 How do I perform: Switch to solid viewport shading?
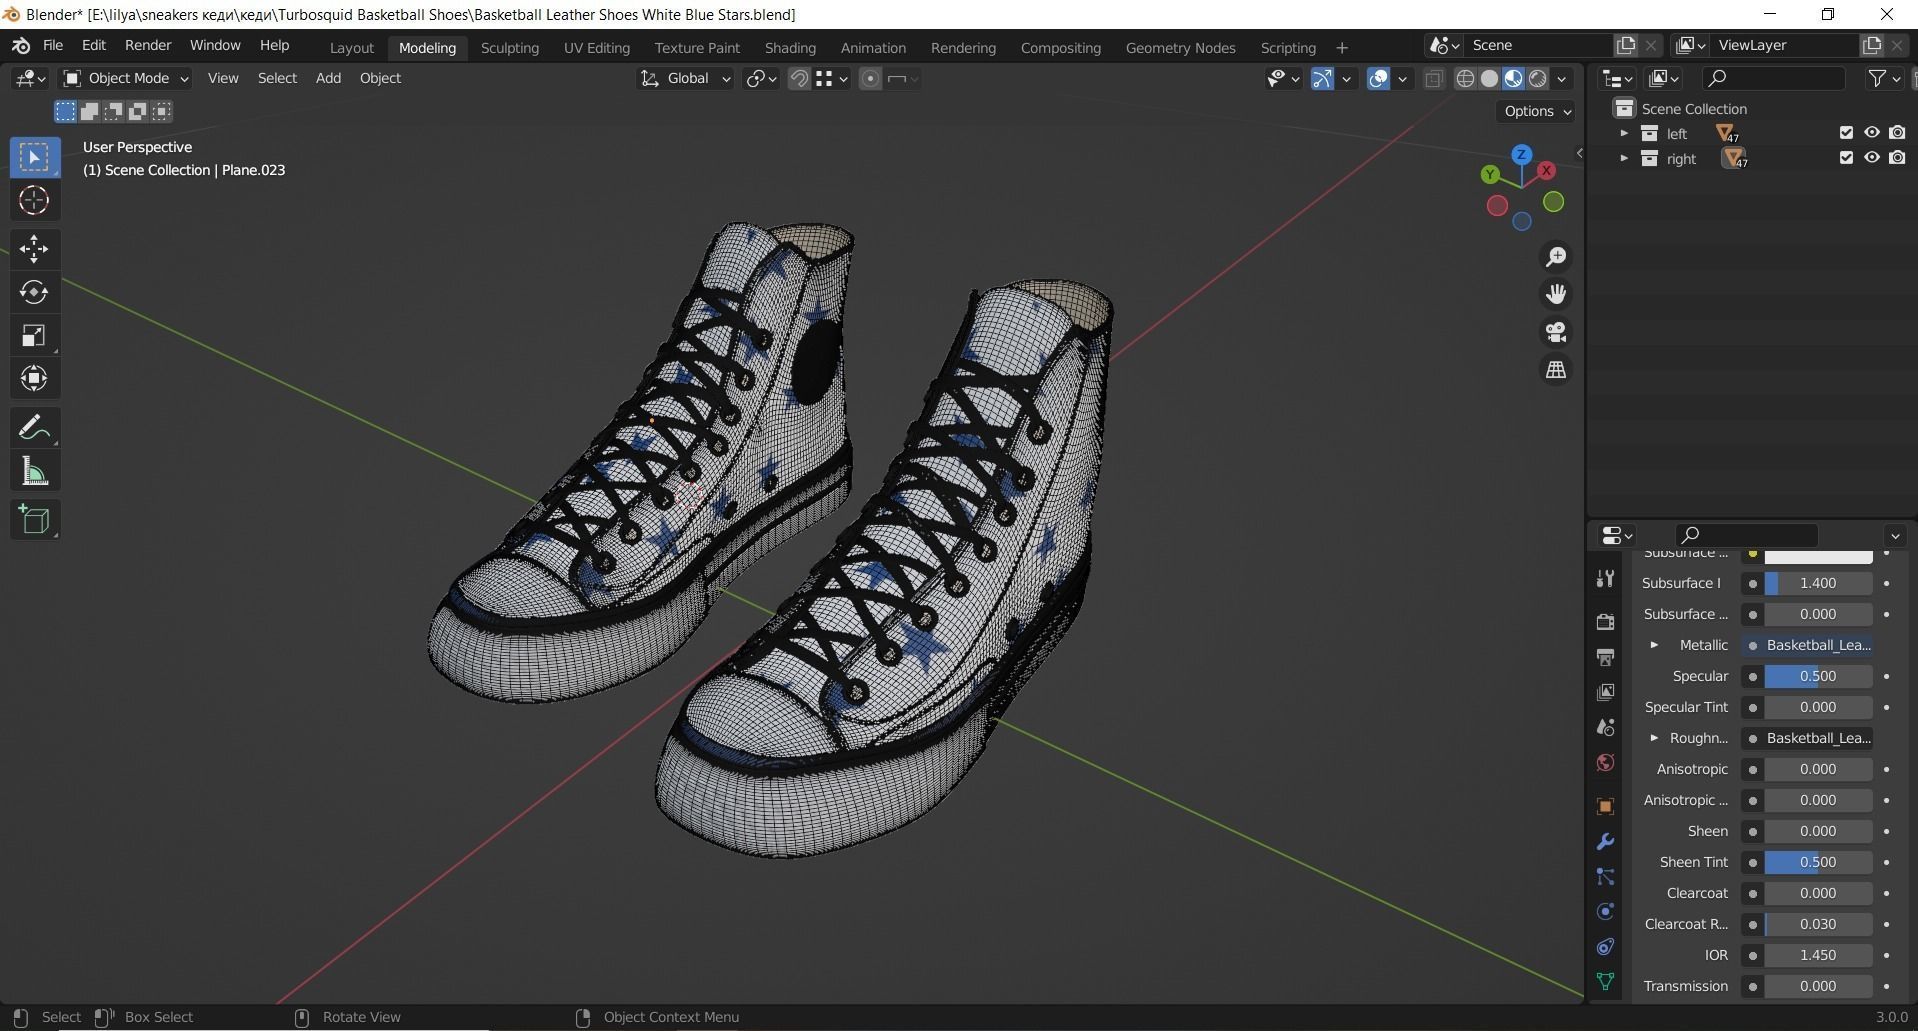click(x=1489, y=79)
